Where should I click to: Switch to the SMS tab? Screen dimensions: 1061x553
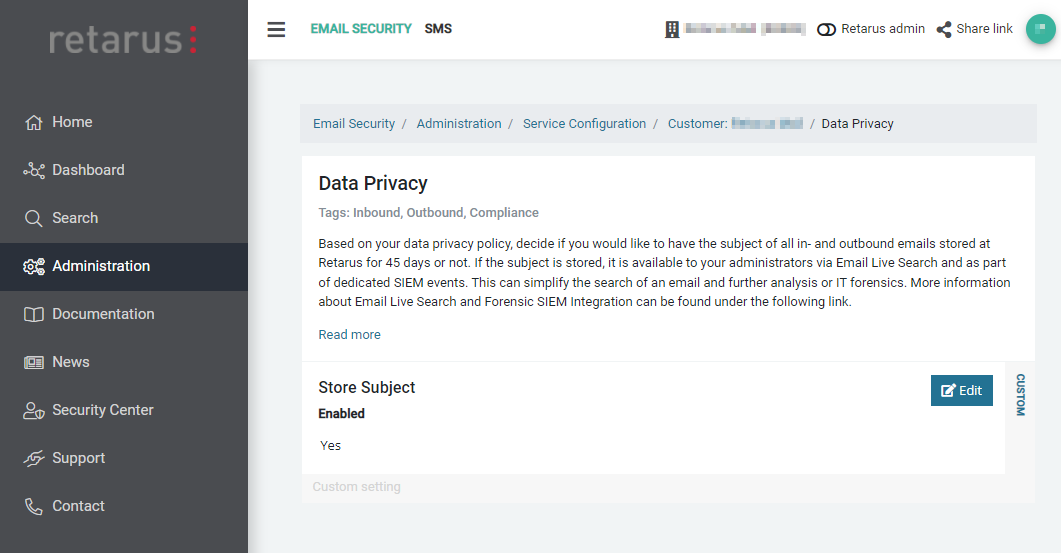coord(438,29)
